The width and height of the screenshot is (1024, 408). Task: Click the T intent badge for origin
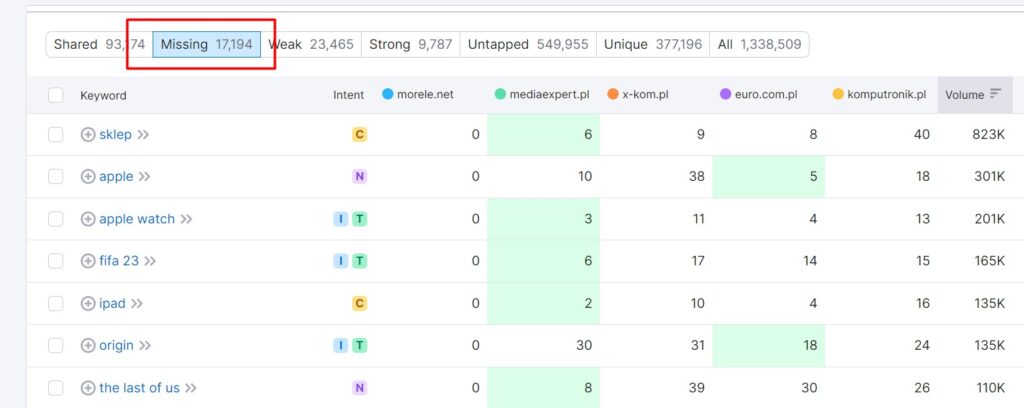359,345
